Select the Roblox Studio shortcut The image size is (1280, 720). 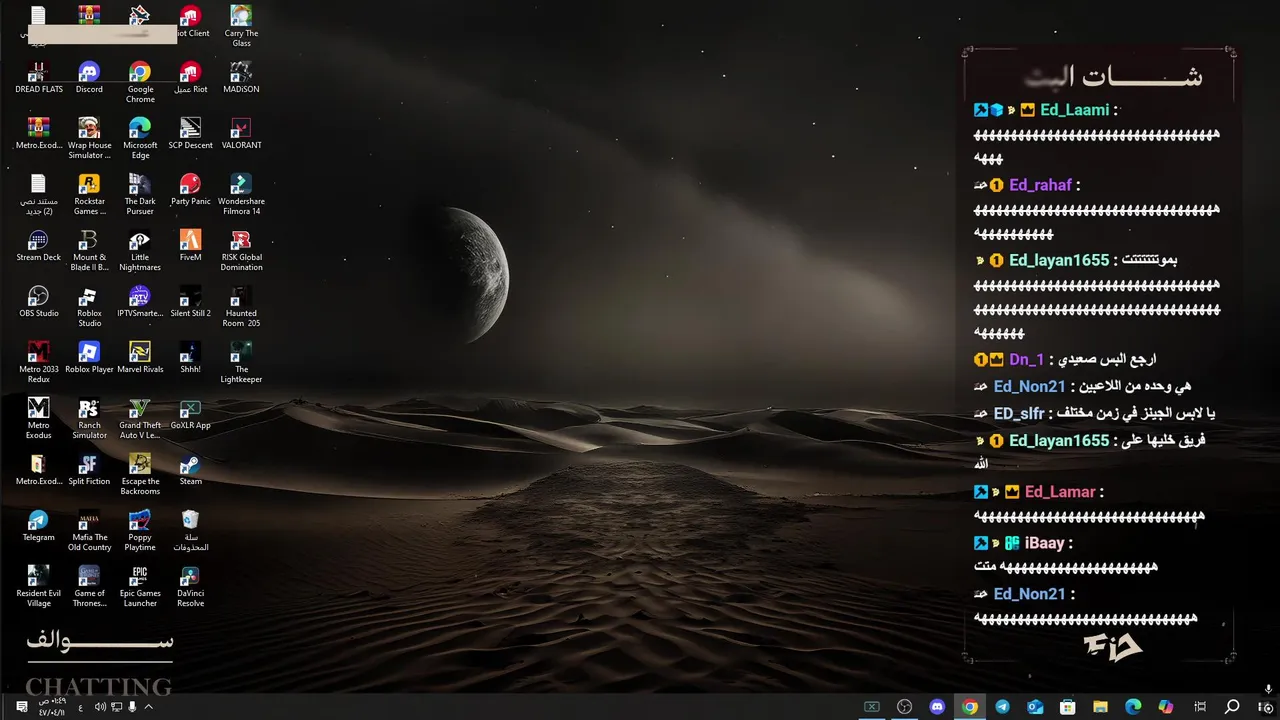(89, 306)
